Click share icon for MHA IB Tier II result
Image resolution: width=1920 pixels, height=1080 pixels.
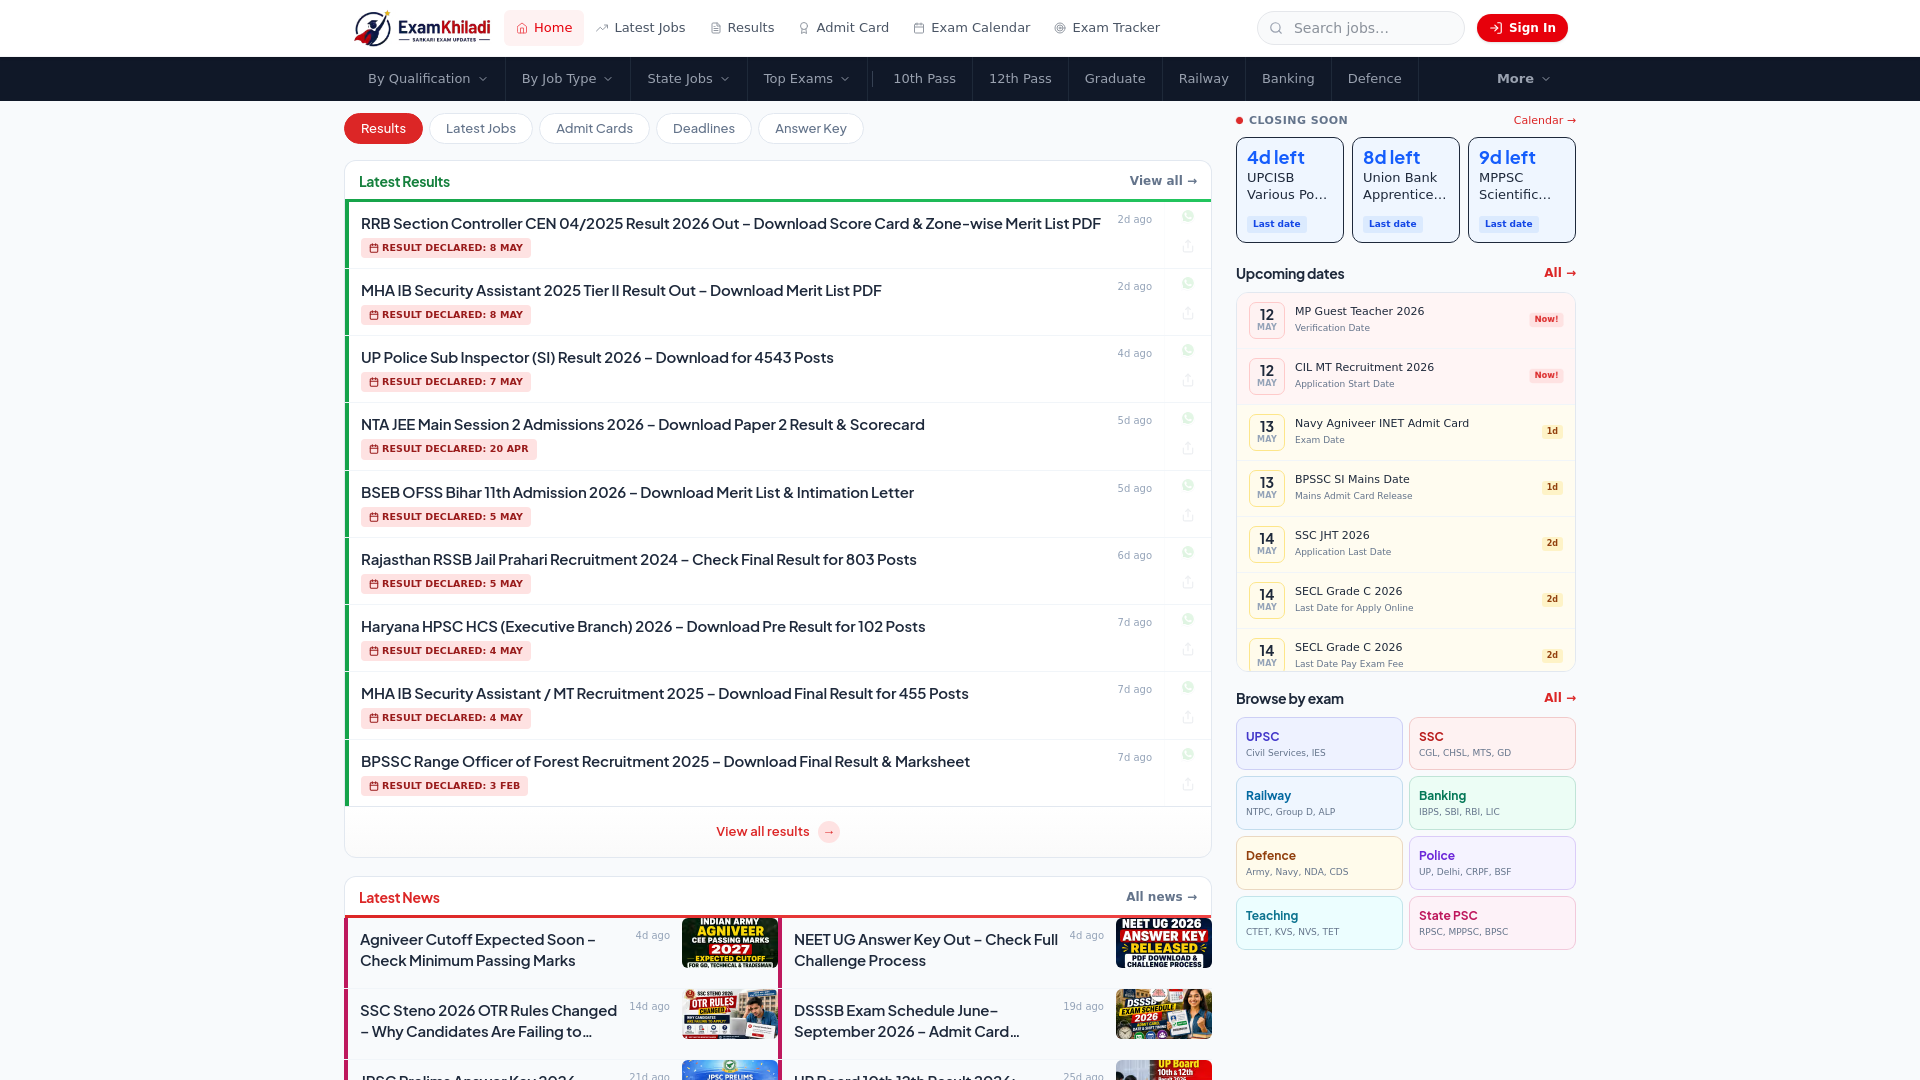1188,314
